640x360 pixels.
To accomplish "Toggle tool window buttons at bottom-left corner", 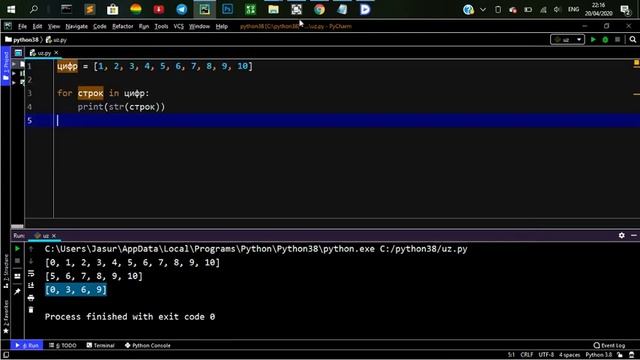I will pos(6,355).
